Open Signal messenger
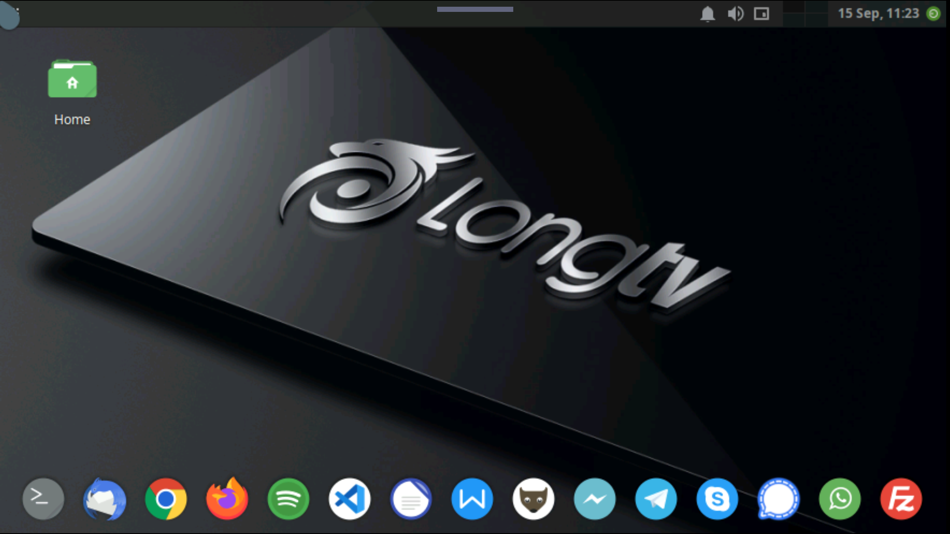Viewport: 950px width, 534px height. click(x=779, y=499)
